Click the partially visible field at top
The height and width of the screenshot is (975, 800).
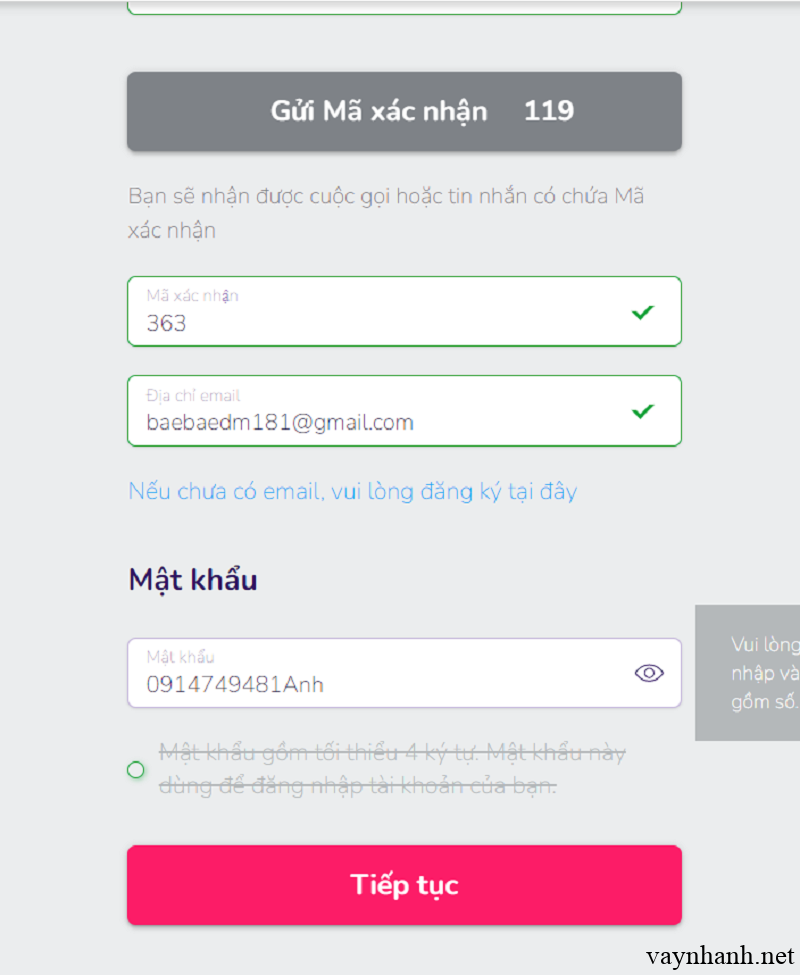click(404, 7)
